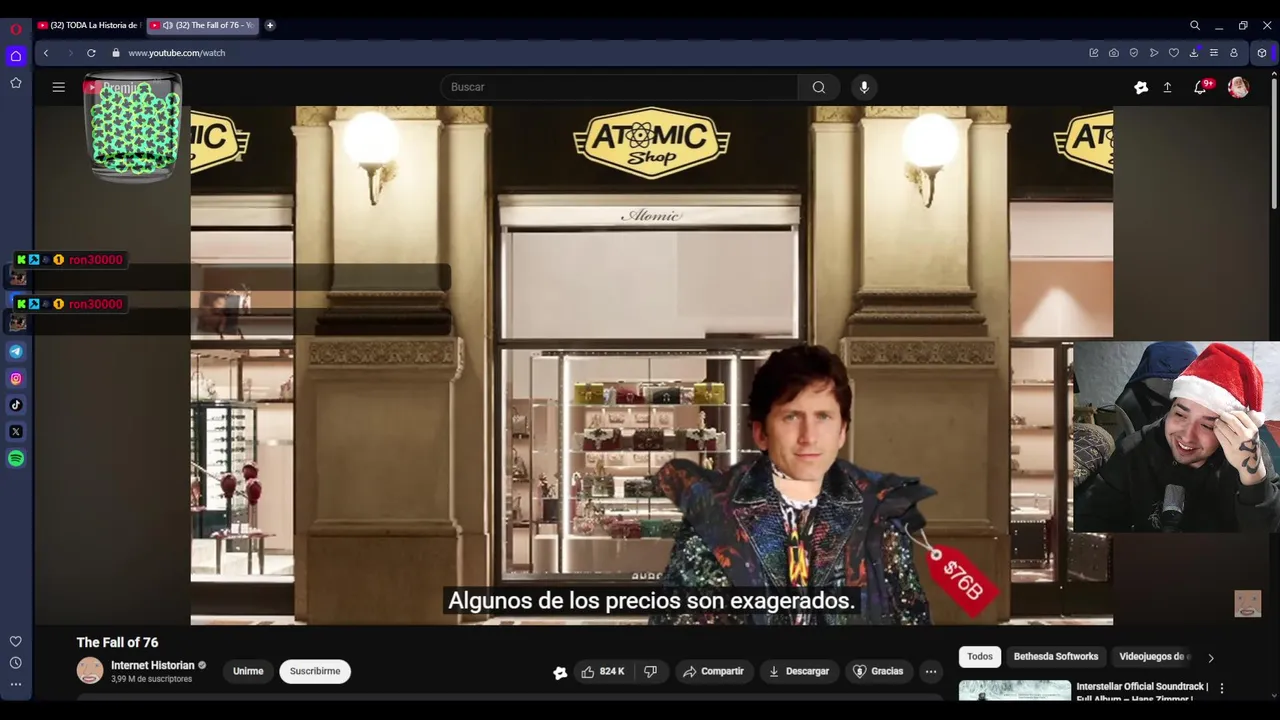Click the address bar URL
This screenshot has height=720, width=1280.
[x=177, y=53]
